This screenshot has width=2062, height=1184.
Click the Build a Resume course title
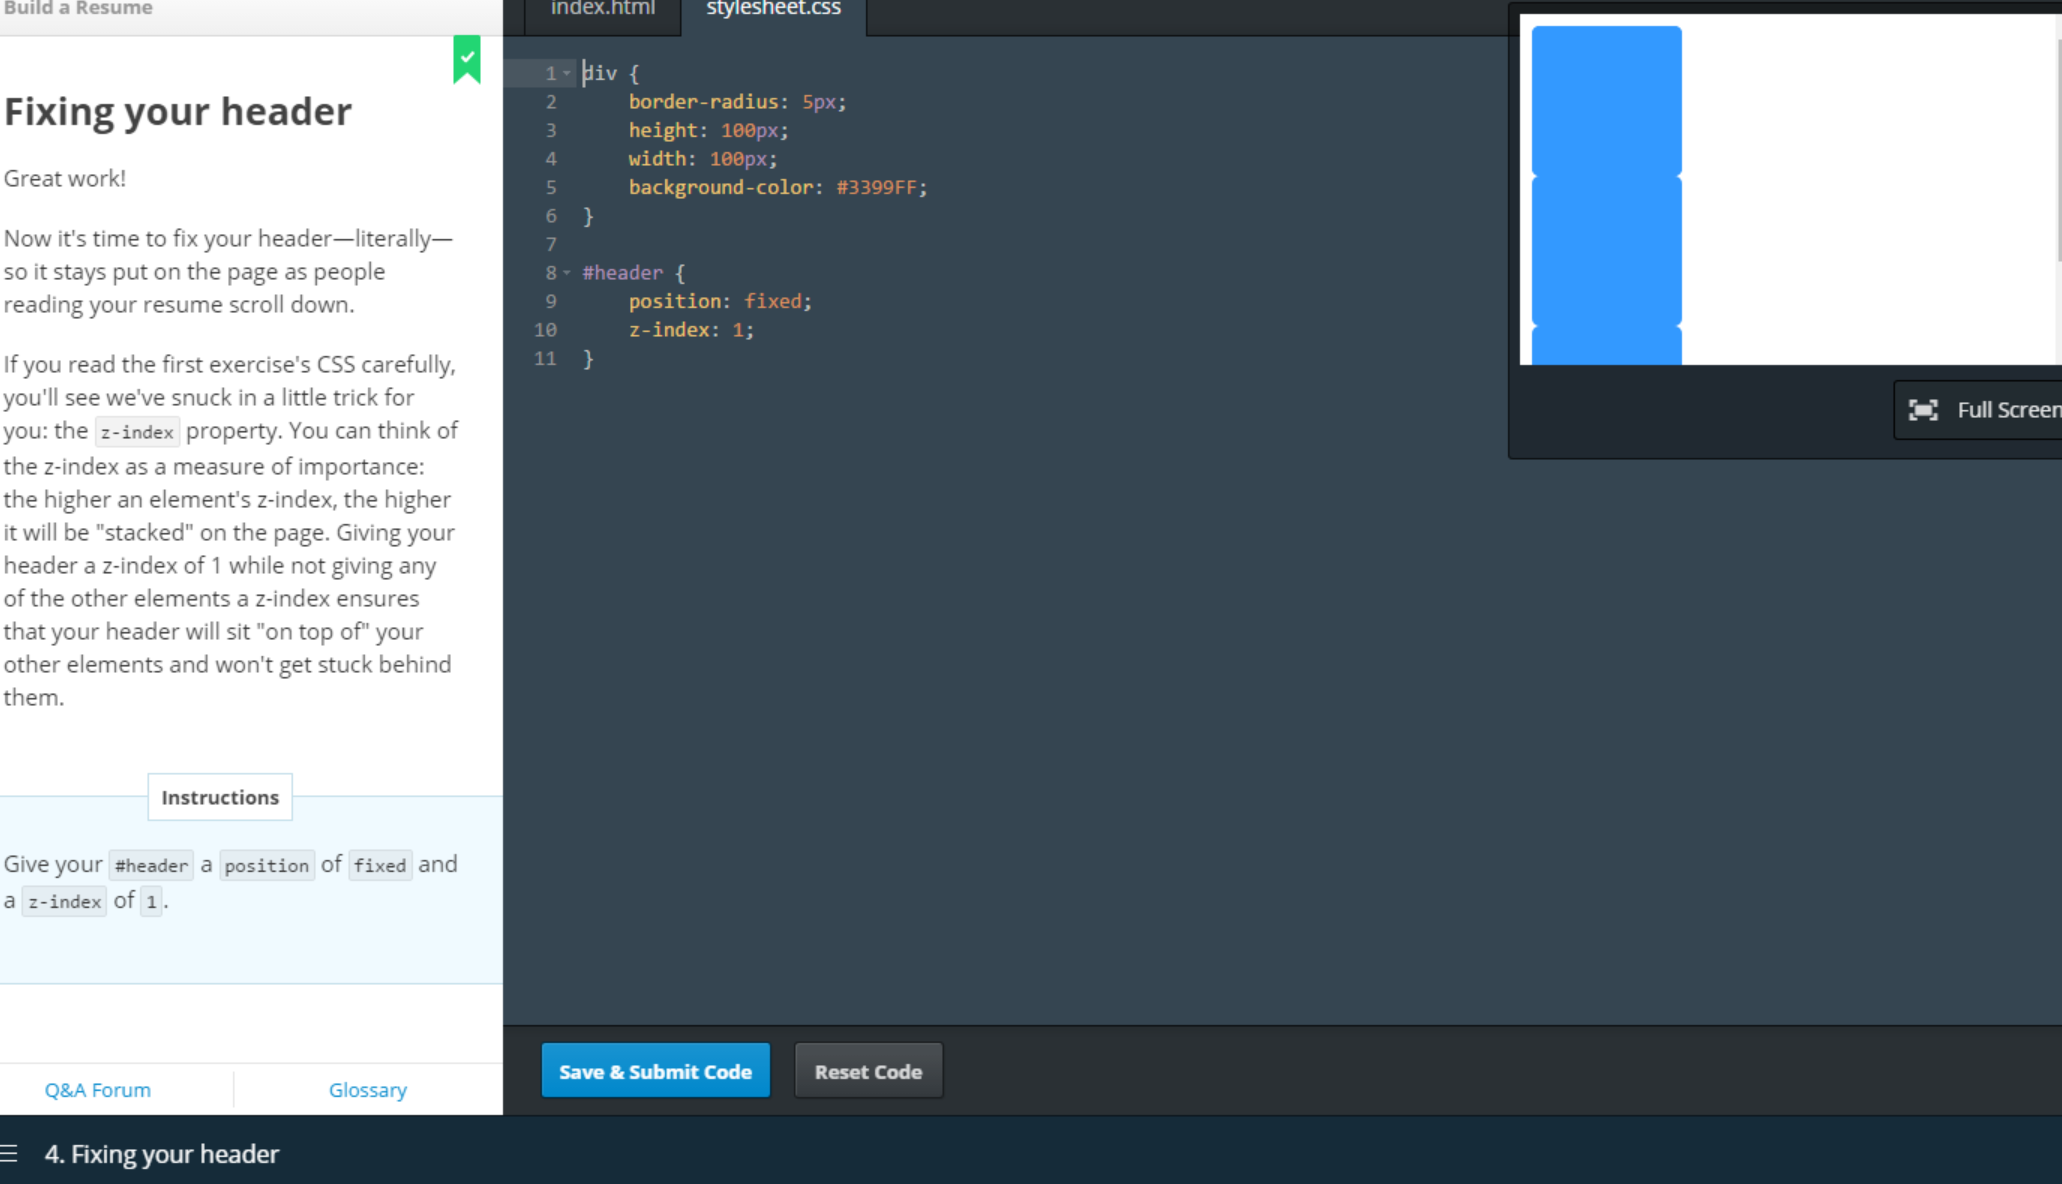point(78,9)
